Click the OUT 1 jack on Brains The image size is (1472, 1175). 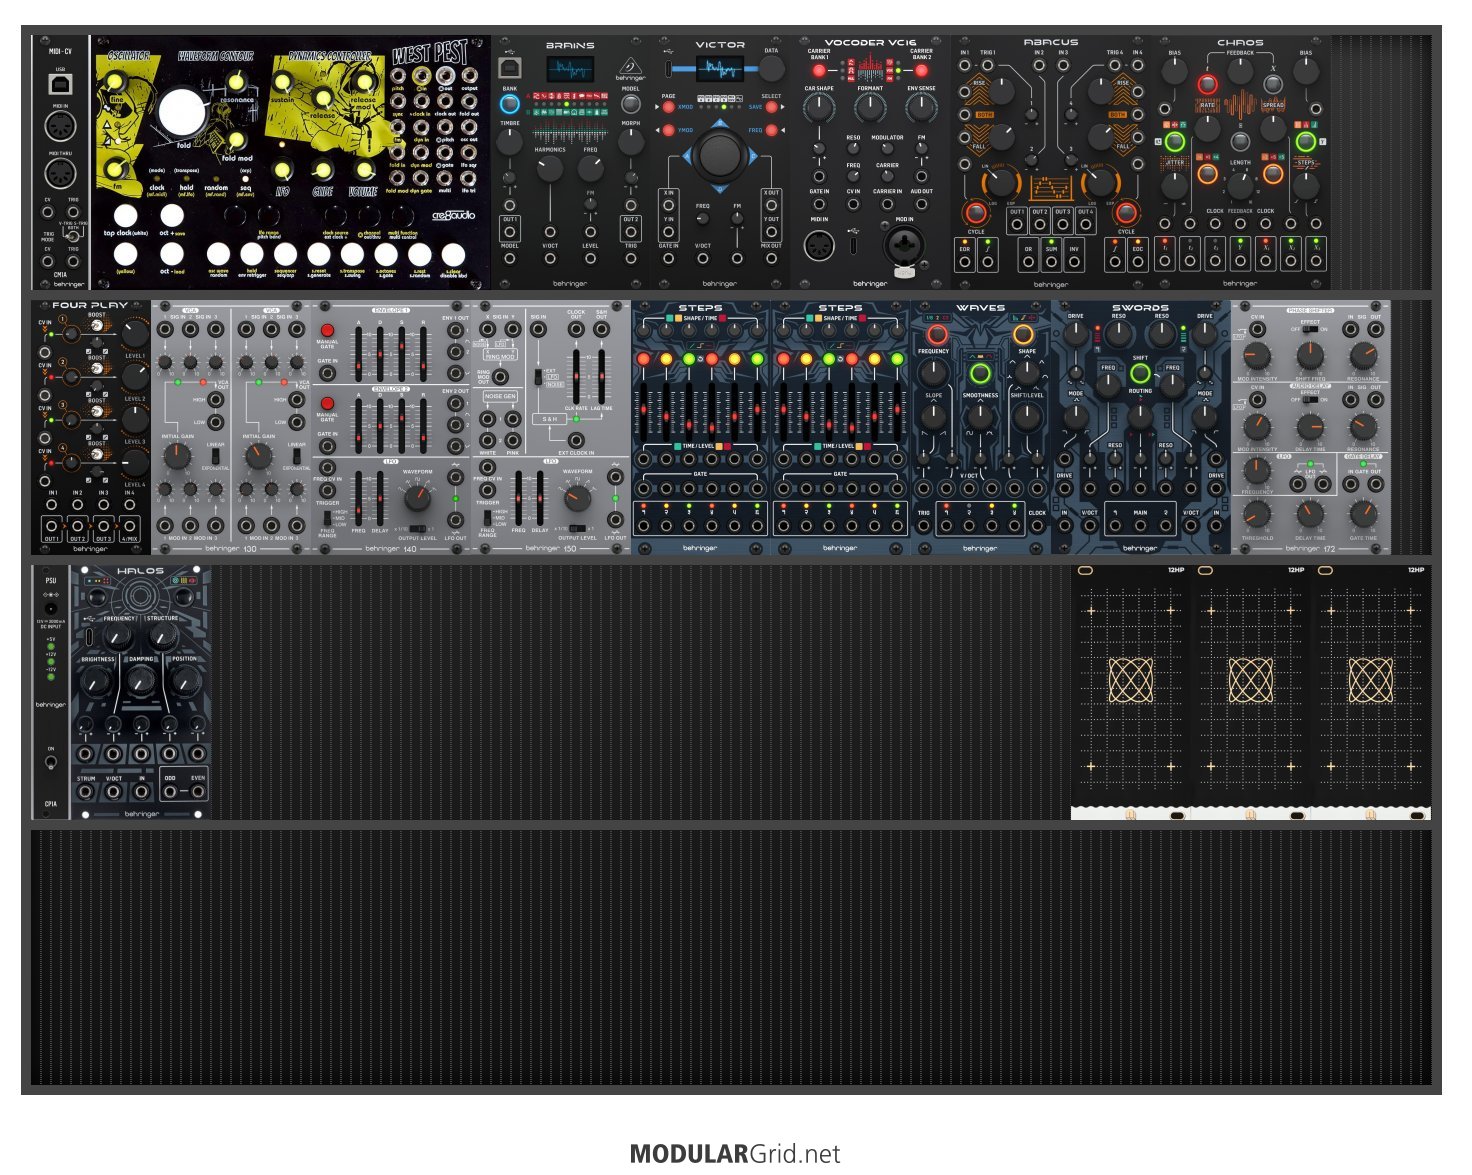tap(510, 231)
